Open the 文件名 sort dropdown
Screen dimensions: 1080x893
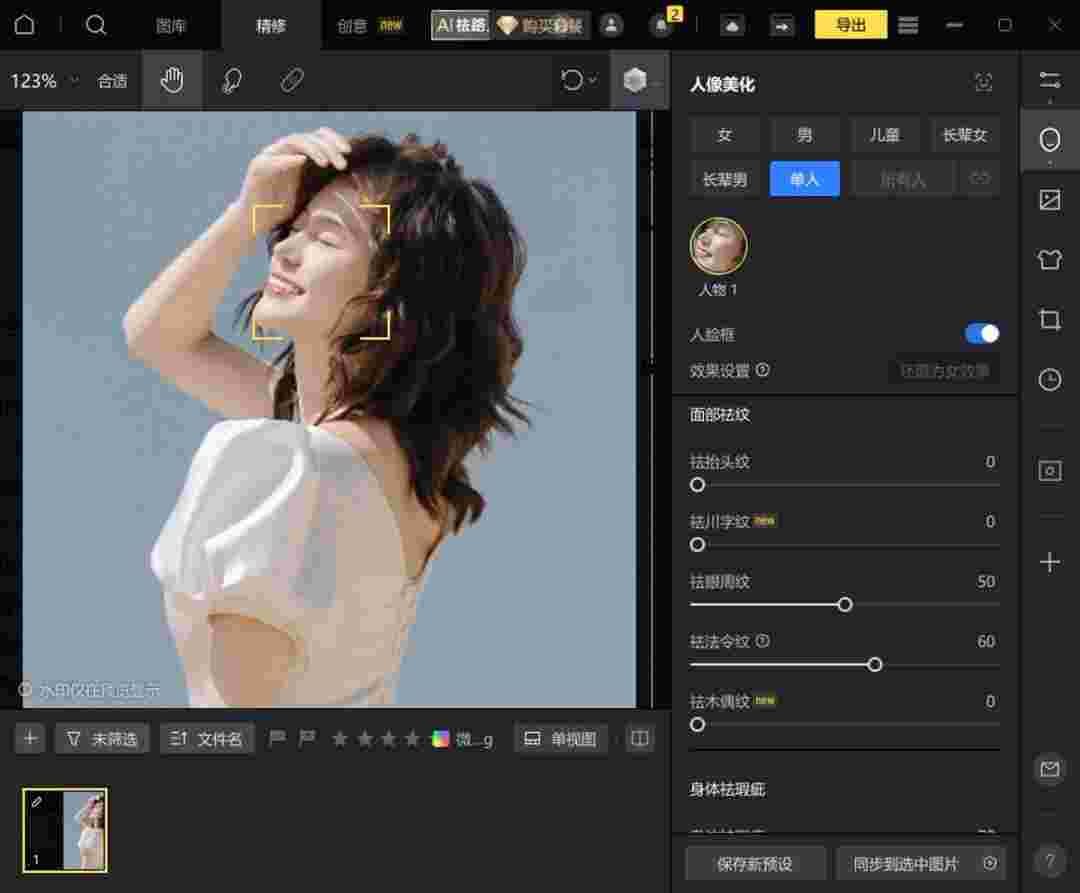[206, 738]
